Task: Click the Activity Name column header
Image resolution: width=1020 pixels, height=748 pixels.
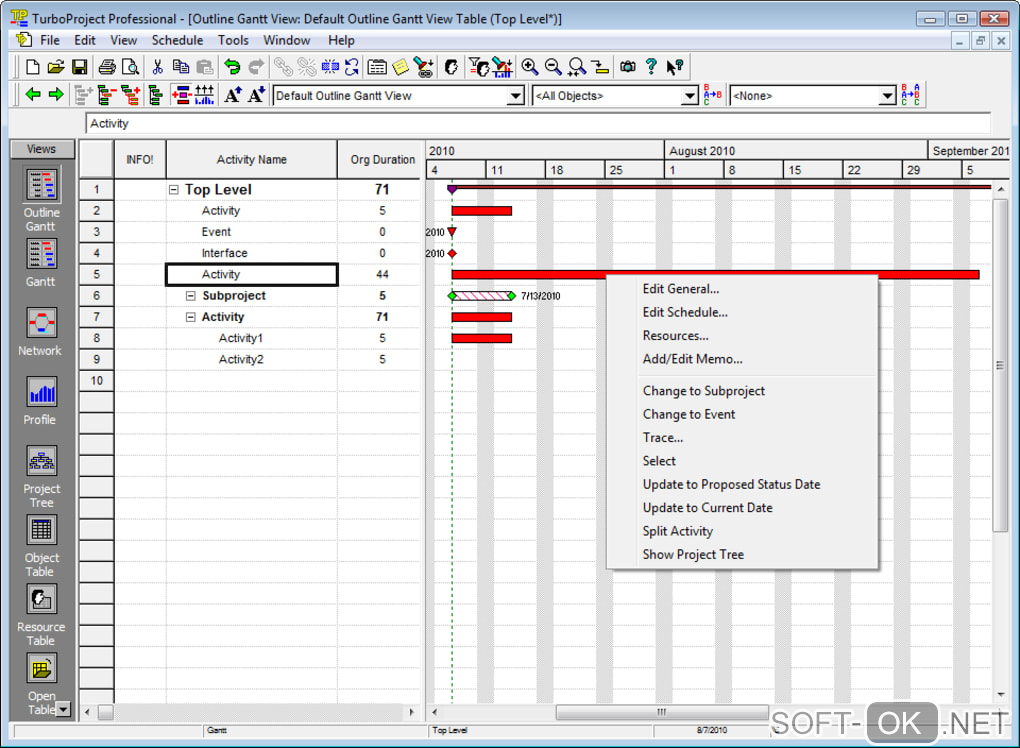Action: 251,159
